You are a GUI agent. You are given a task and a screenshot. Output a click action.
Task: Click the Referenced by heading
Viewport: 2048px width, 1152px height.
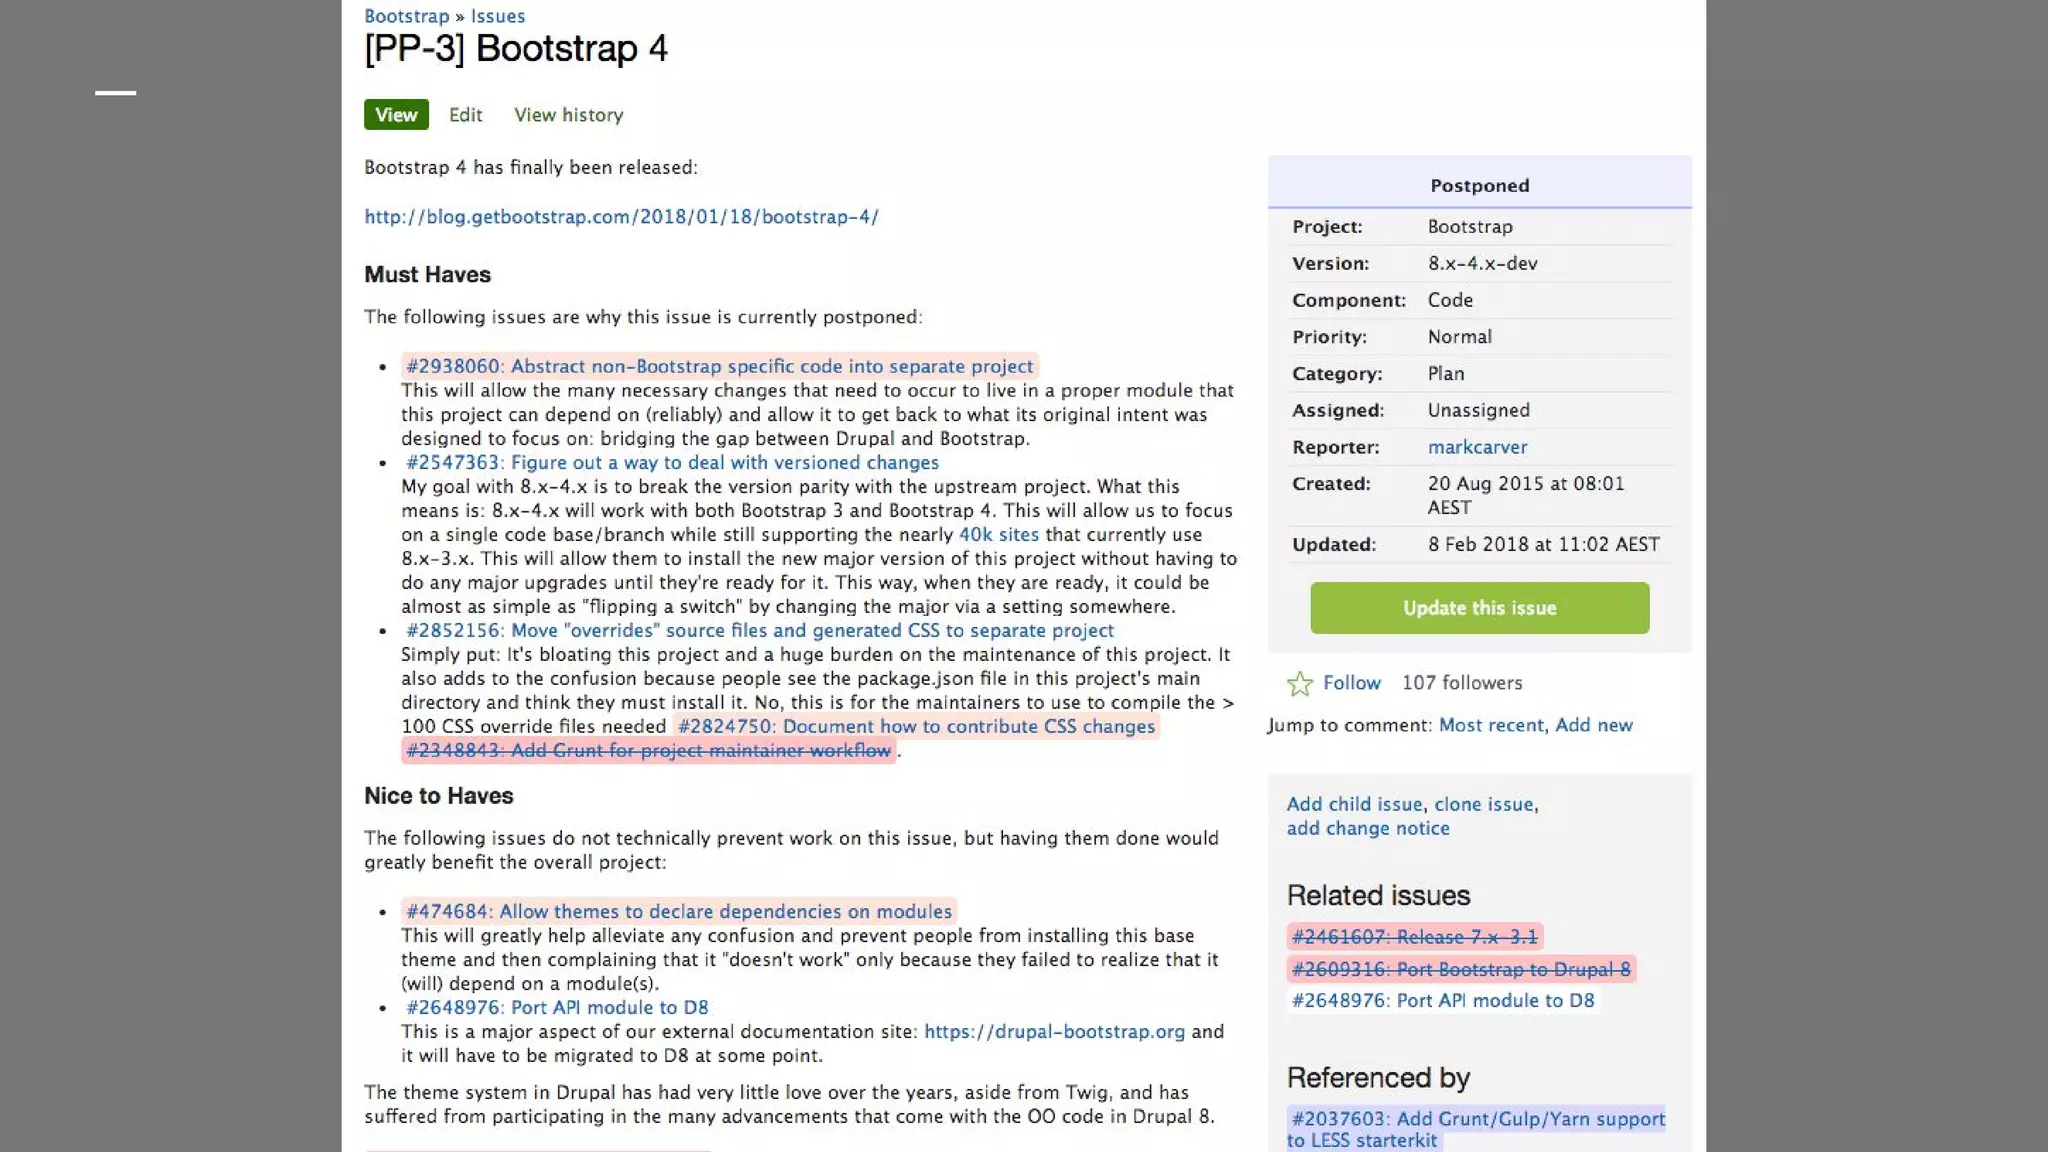click(1378, 1078)
